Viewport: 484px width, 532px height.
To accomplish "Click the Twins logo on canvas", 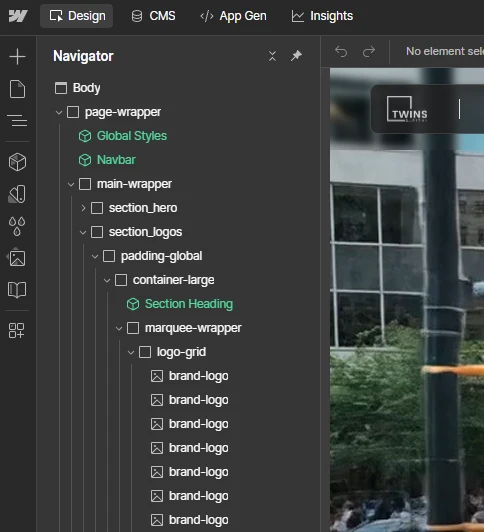I will 407,109.
